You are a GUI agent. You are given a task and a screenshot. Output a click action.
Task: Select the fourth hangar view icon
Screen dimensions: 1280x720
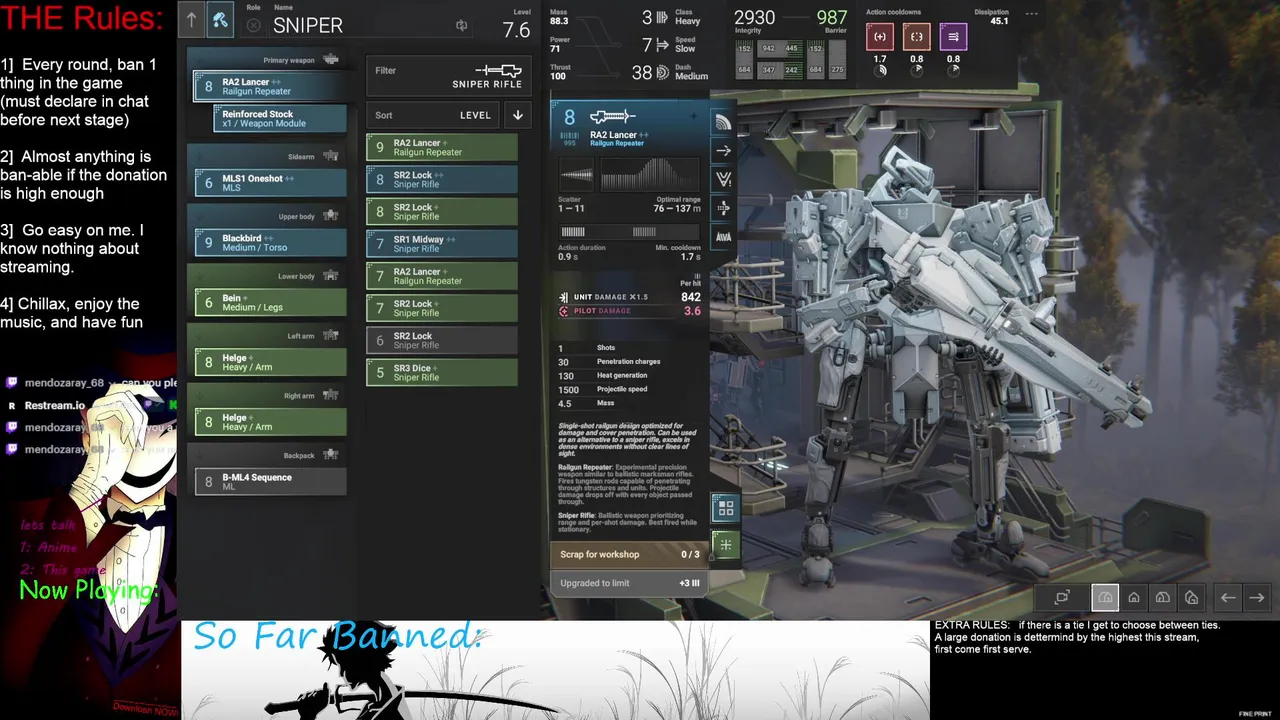(1191, 598)
